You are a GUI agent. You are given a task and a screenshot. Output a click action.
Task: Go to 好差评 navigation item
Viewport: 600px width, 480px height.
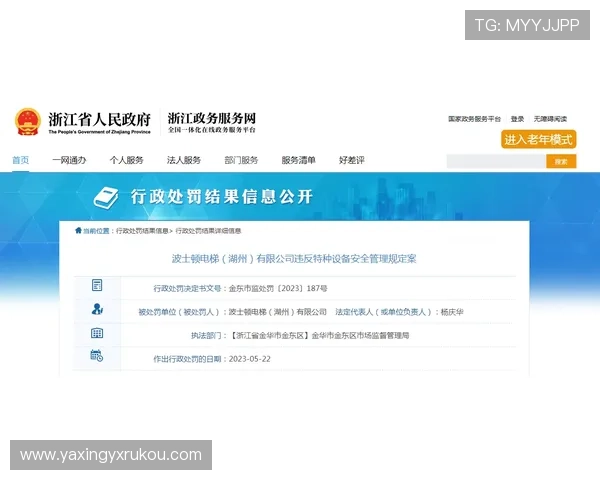(352, 160)
